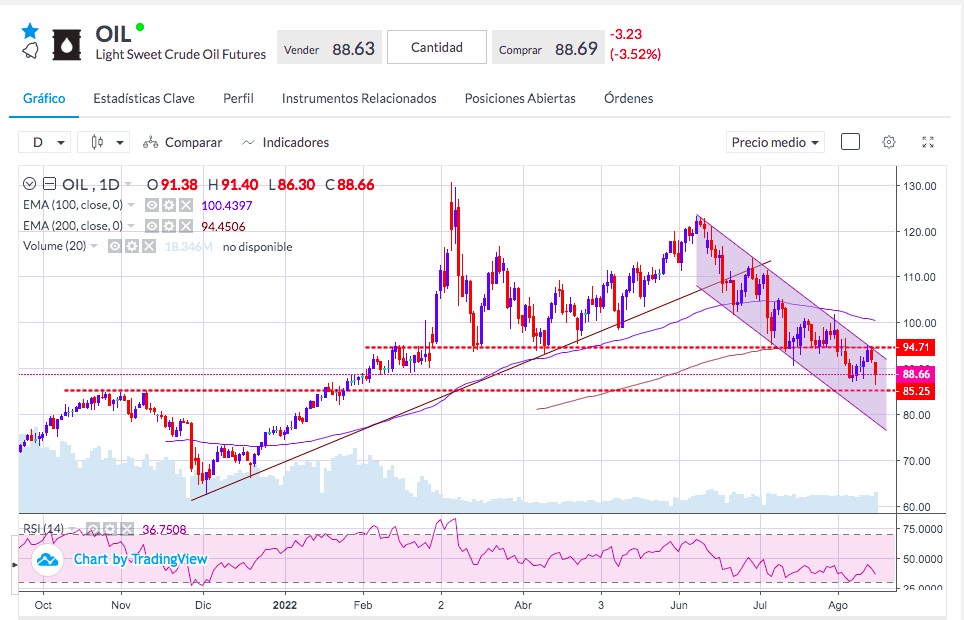Click the Indicadores wave icon
Image resolution: width=964 pixels, height=620 pixels.
tap(248, 143)
